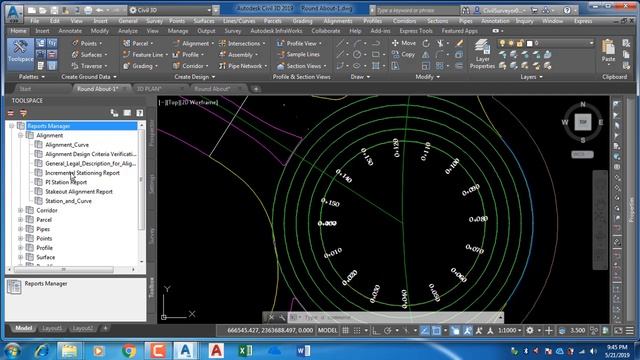The image size is (640, 360).
Task: Open the Analyze ribbon tab
Action: pos(128,31)
